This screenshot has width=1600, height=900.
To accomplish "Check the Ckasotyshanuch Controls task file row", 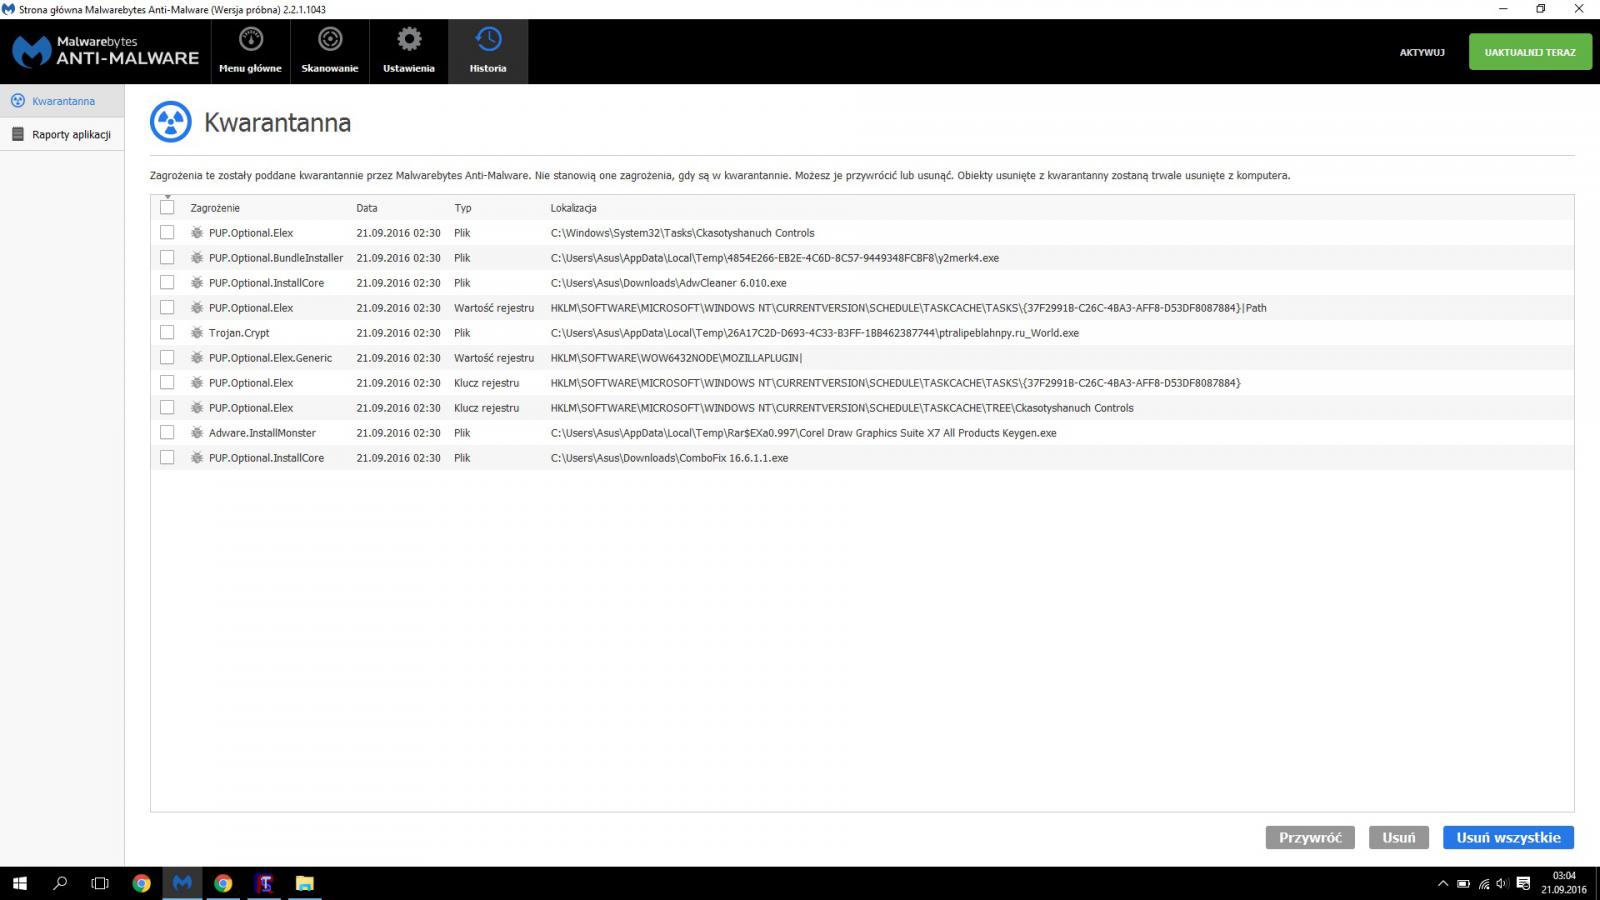I will [167, 233].
